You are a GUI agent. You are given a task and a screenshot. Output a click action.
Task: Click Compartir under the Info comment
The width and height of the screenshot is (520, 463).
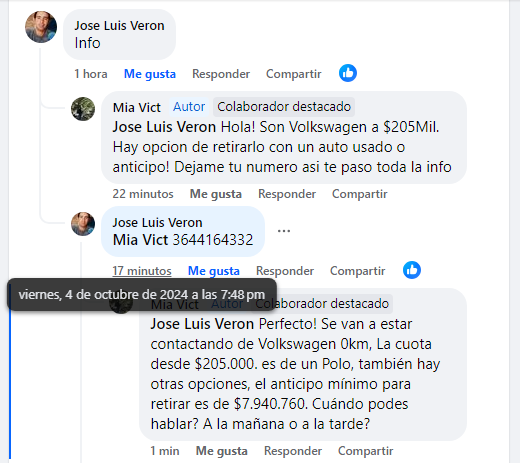[x=294, y=74]
